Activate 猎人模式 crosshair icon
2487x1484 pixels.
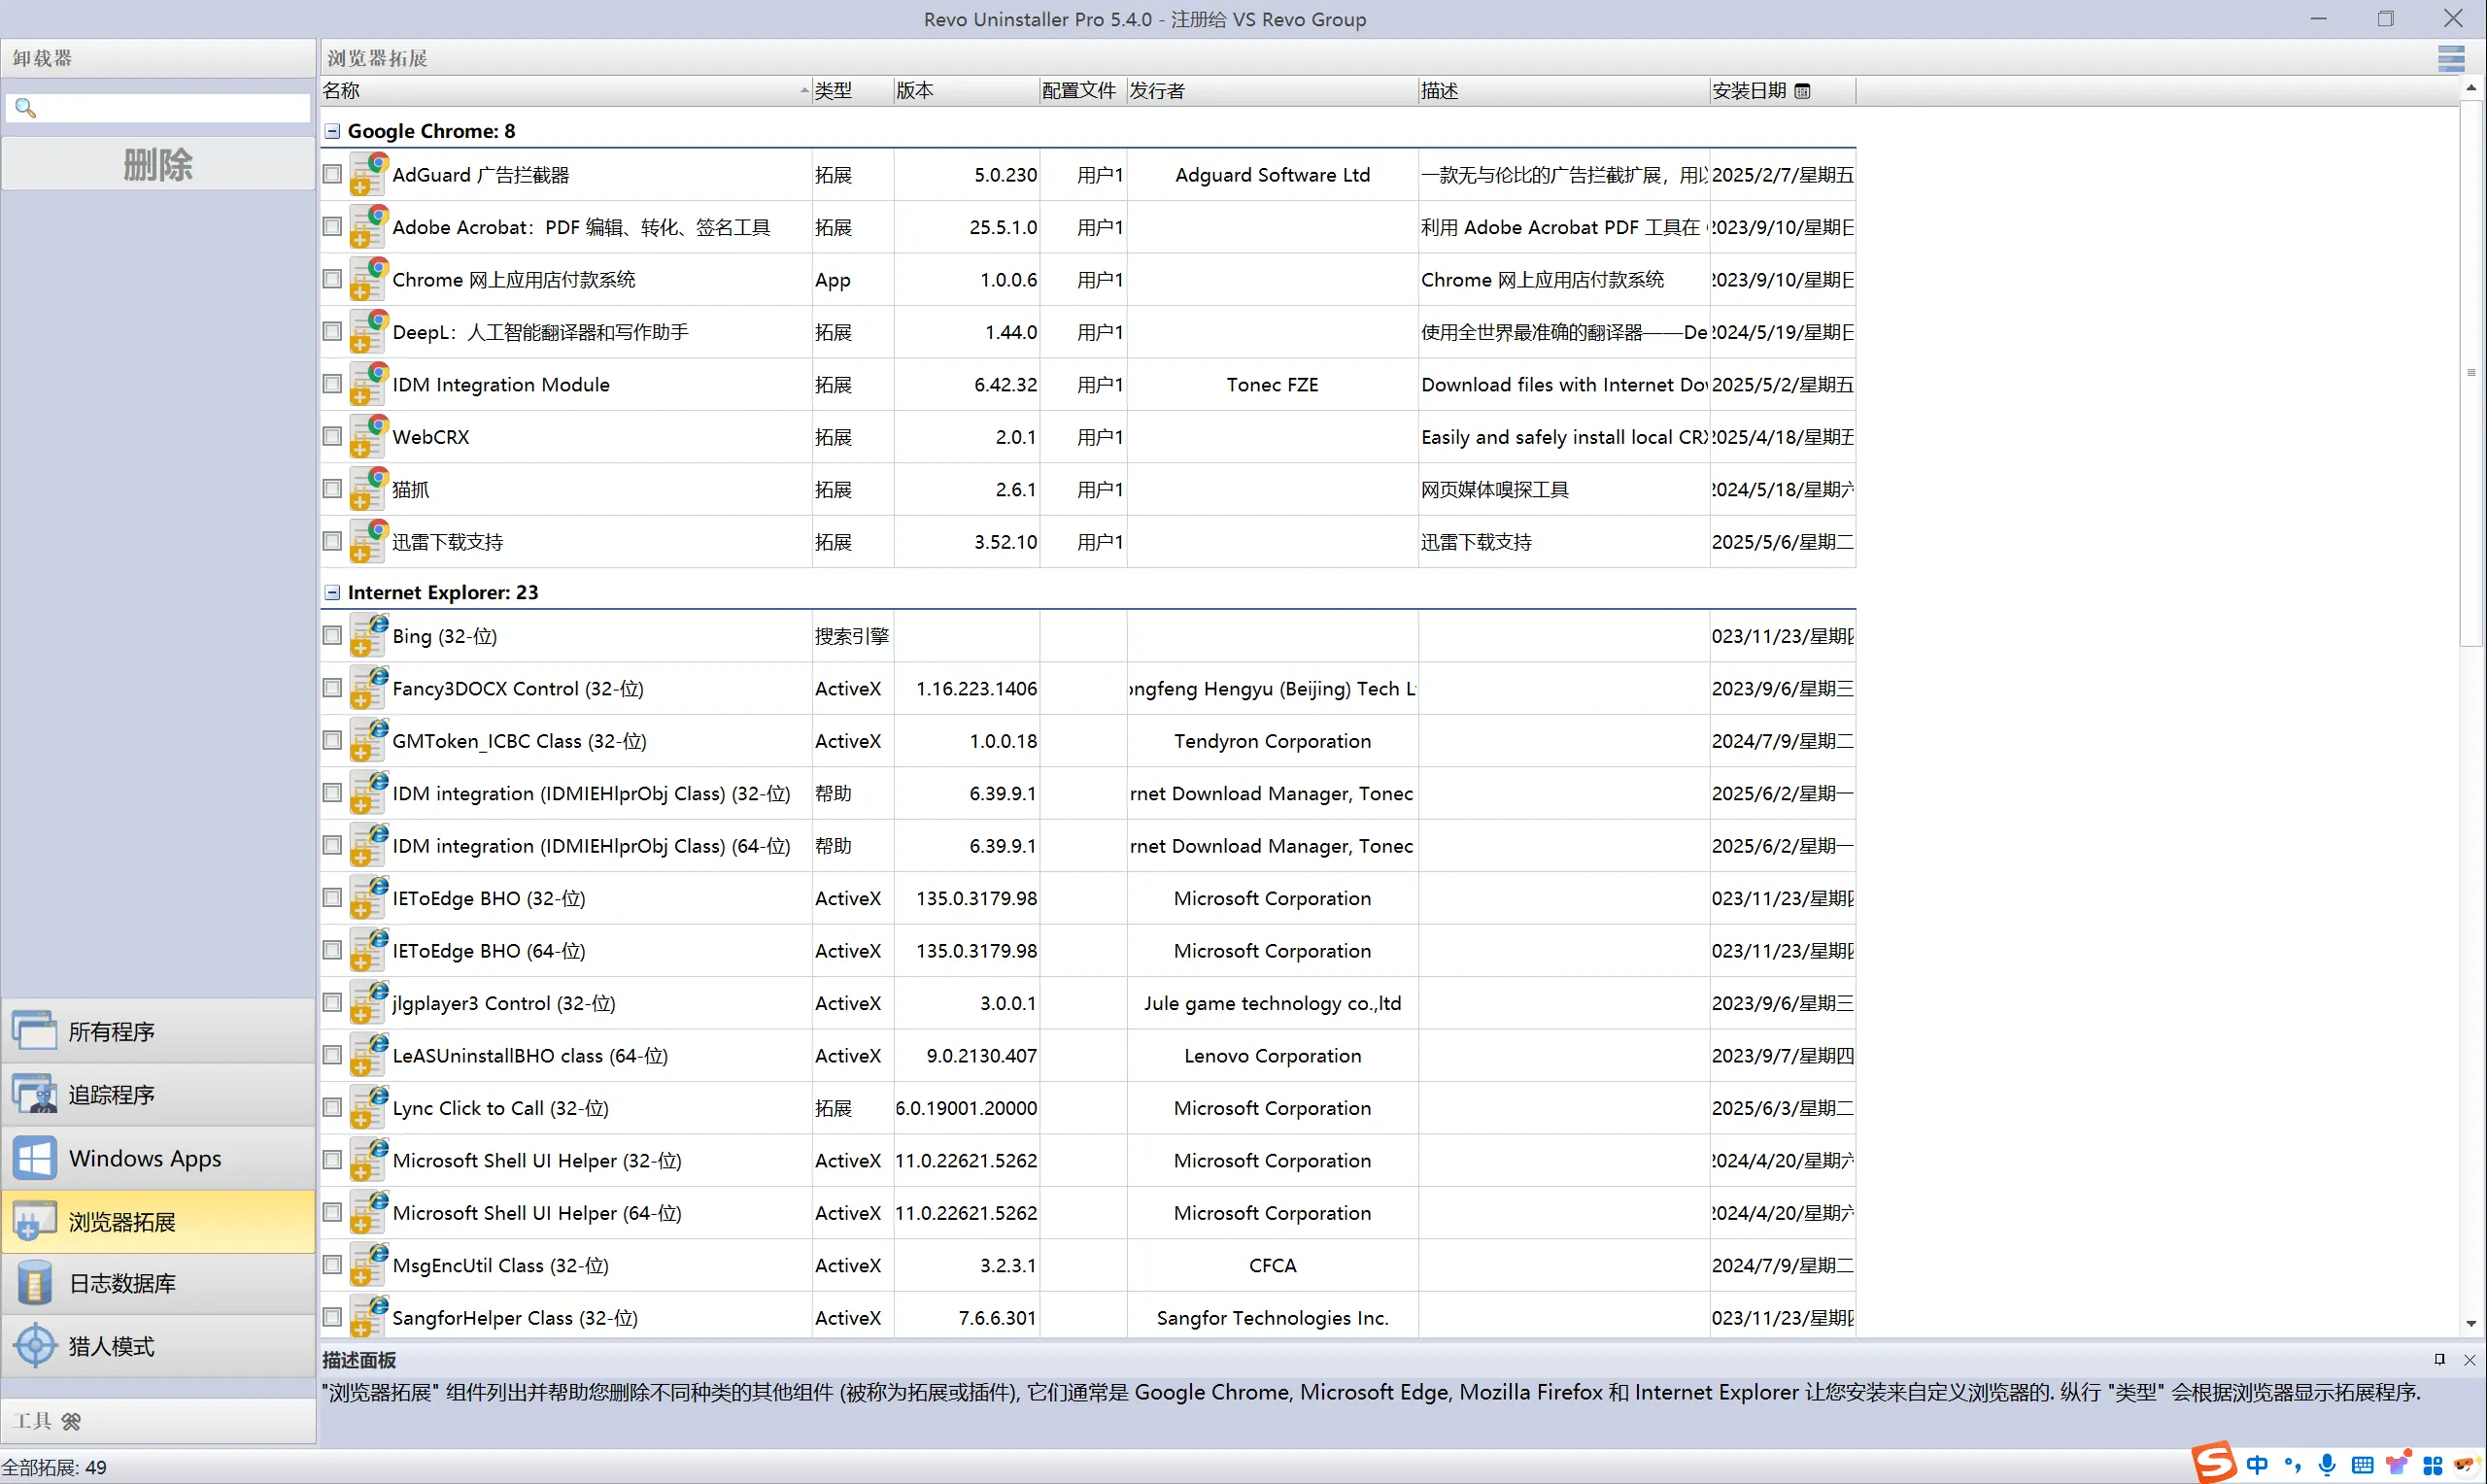tap(35, 1346)
